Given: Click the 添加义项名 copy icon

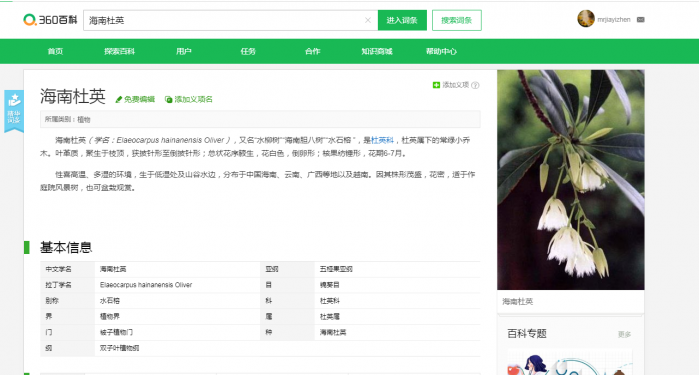Looking at the screenshot, I should click(169, 99).
